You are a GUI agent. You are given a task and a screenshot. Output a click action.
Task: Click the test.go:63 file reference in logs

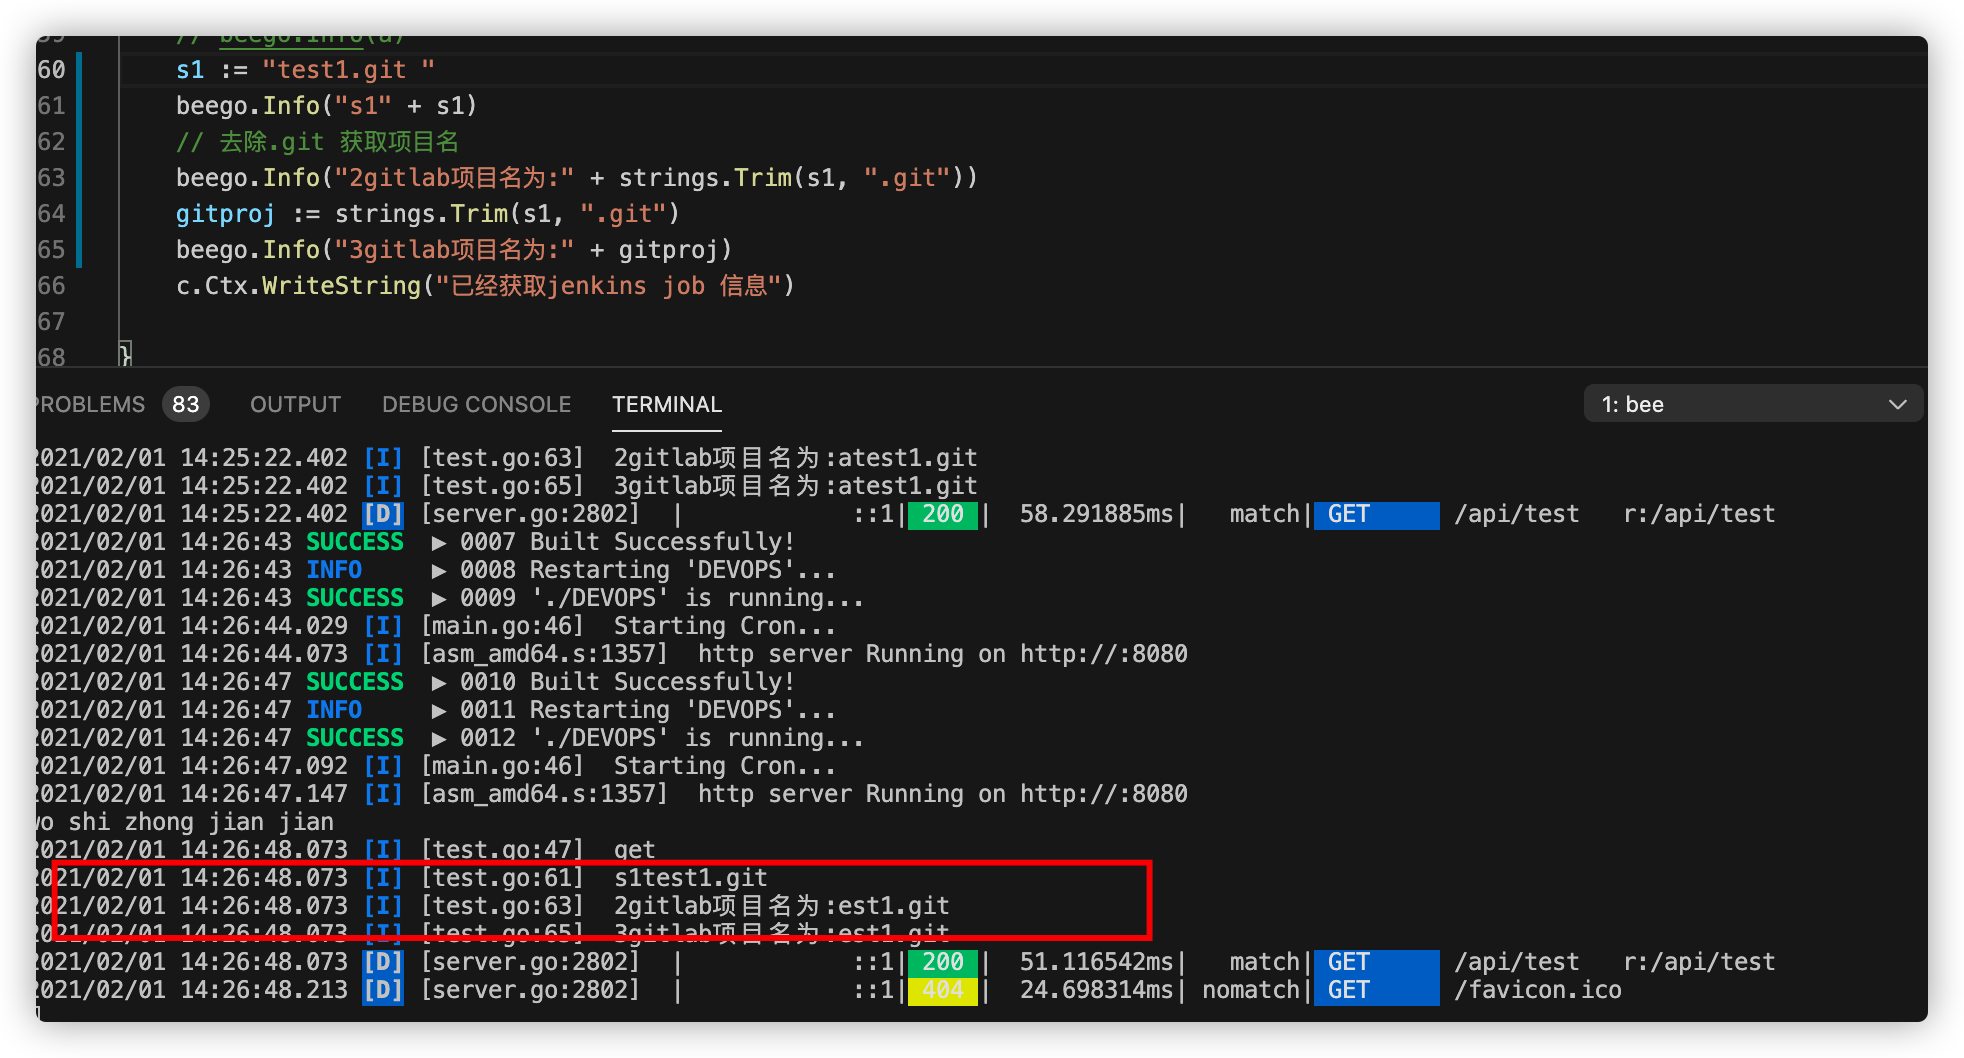[x=503, y=905]
